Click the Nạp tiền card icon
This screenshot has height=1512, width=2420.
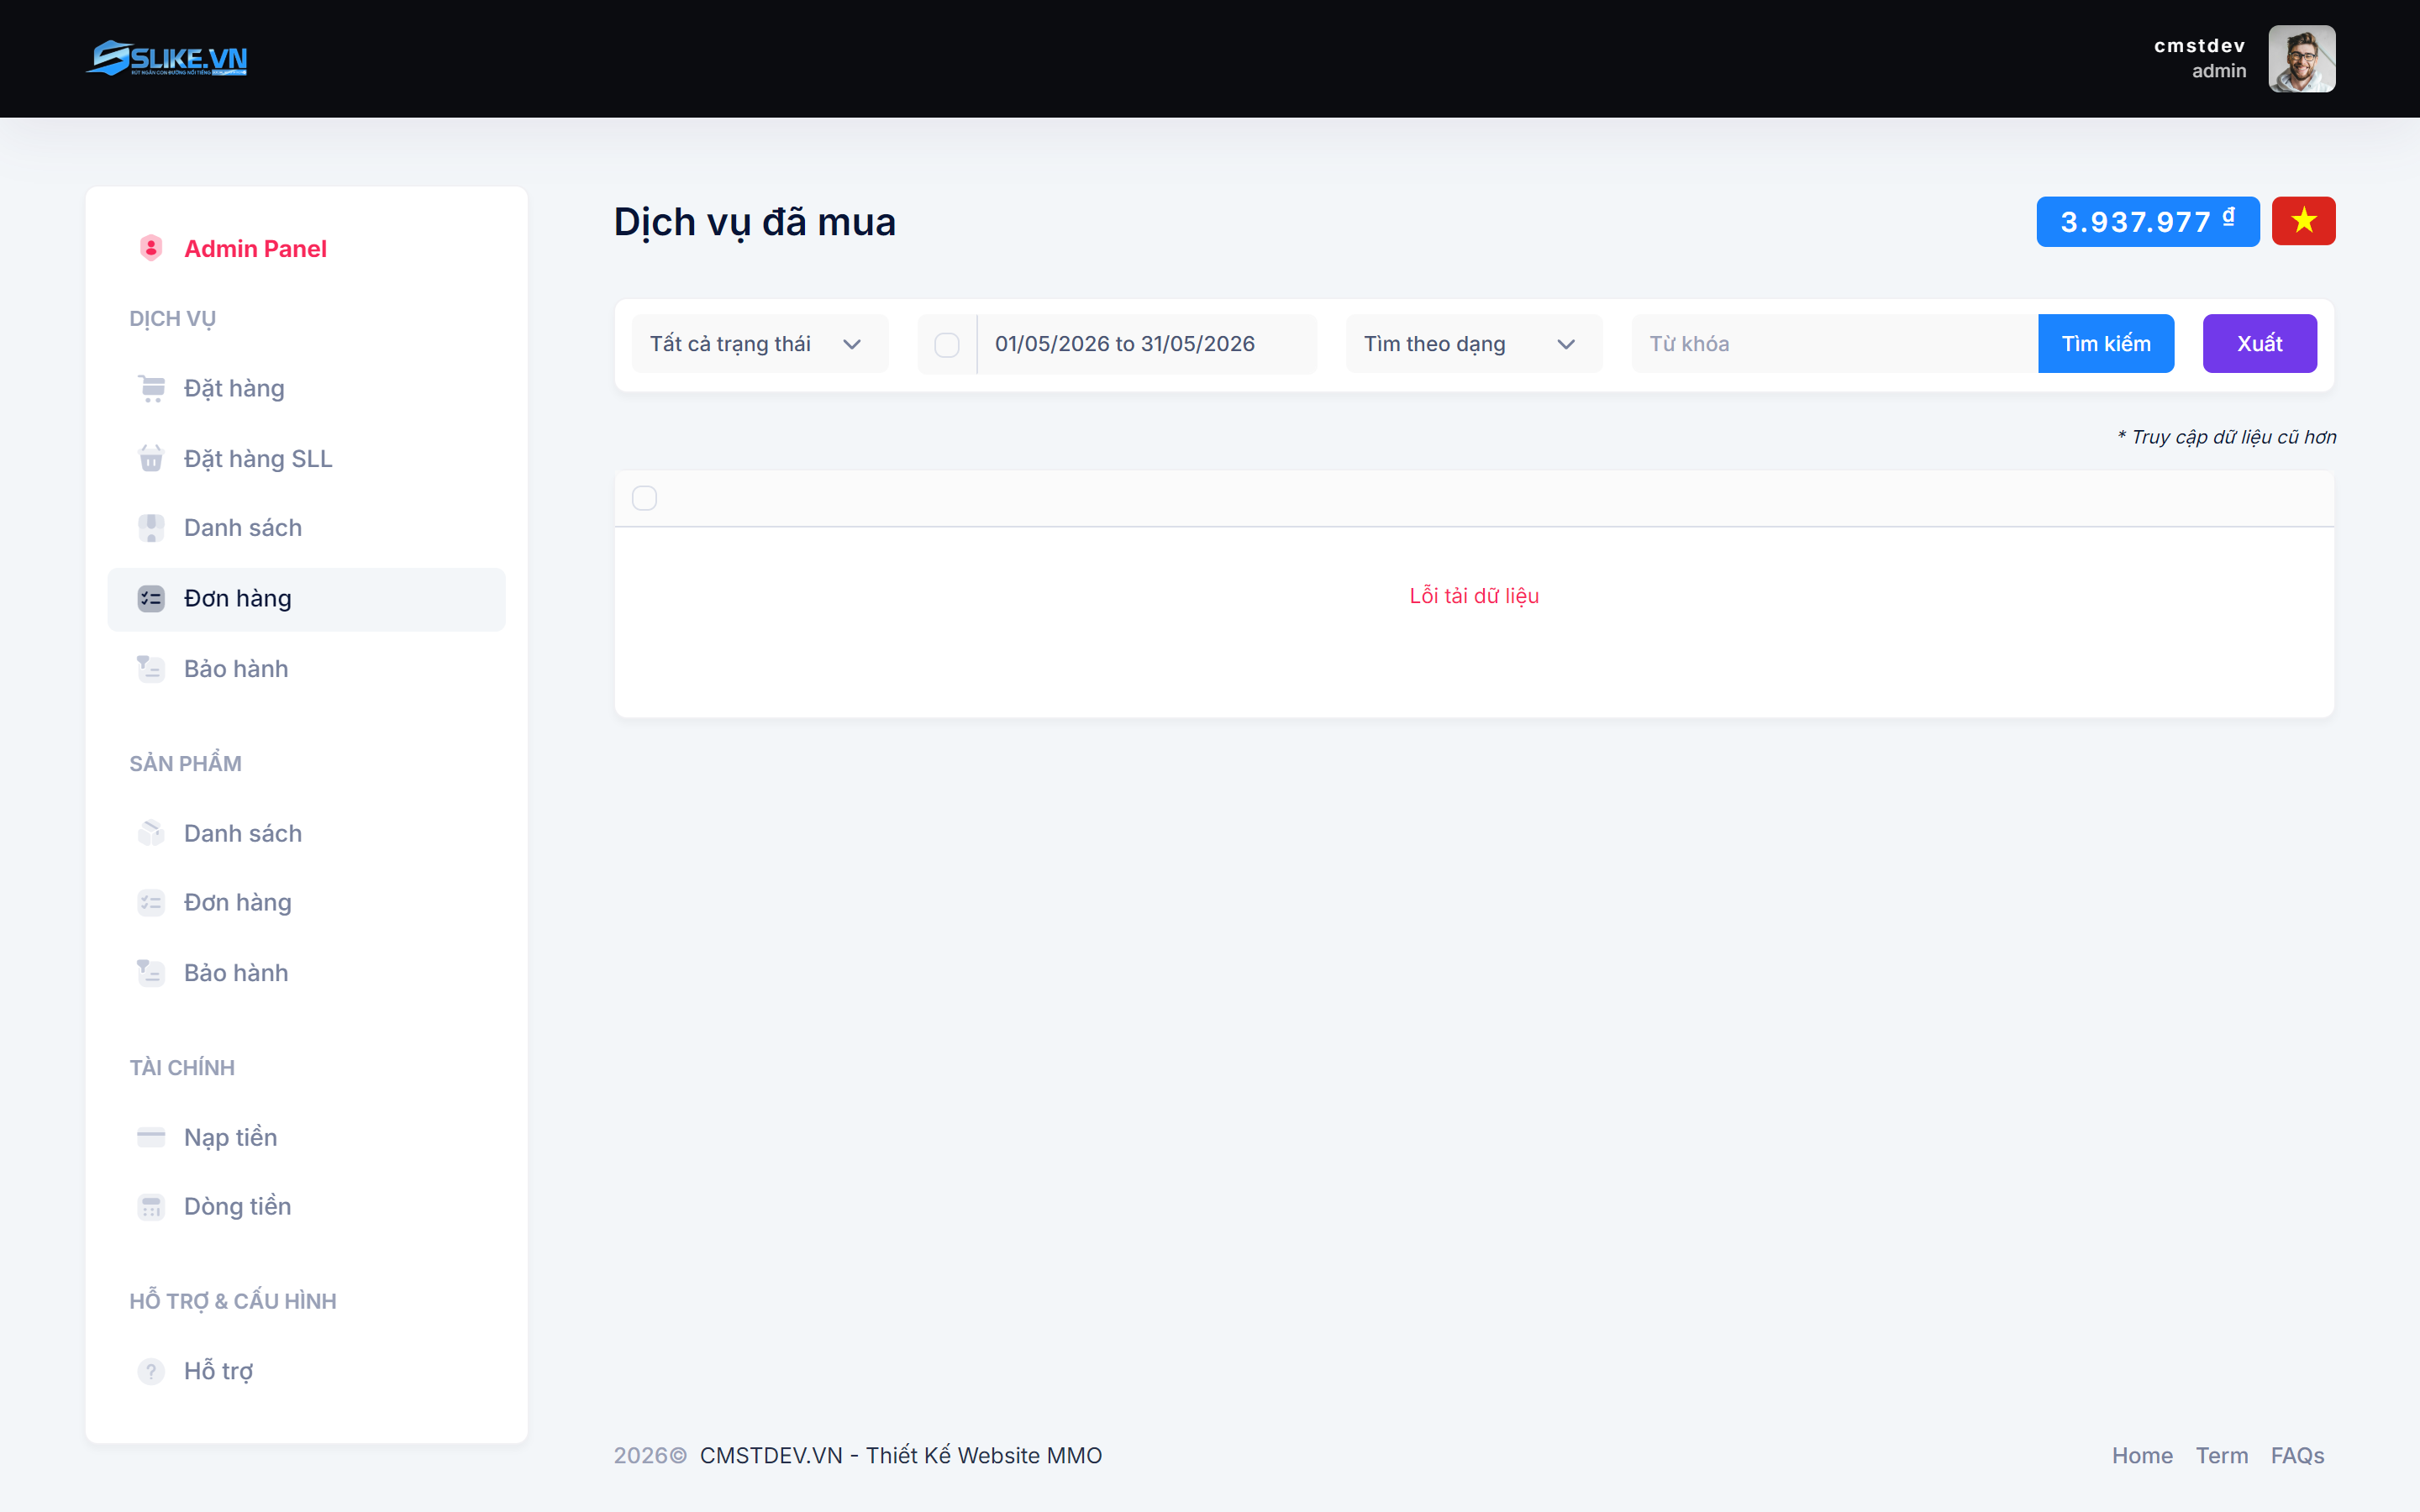click(151, 1137)
